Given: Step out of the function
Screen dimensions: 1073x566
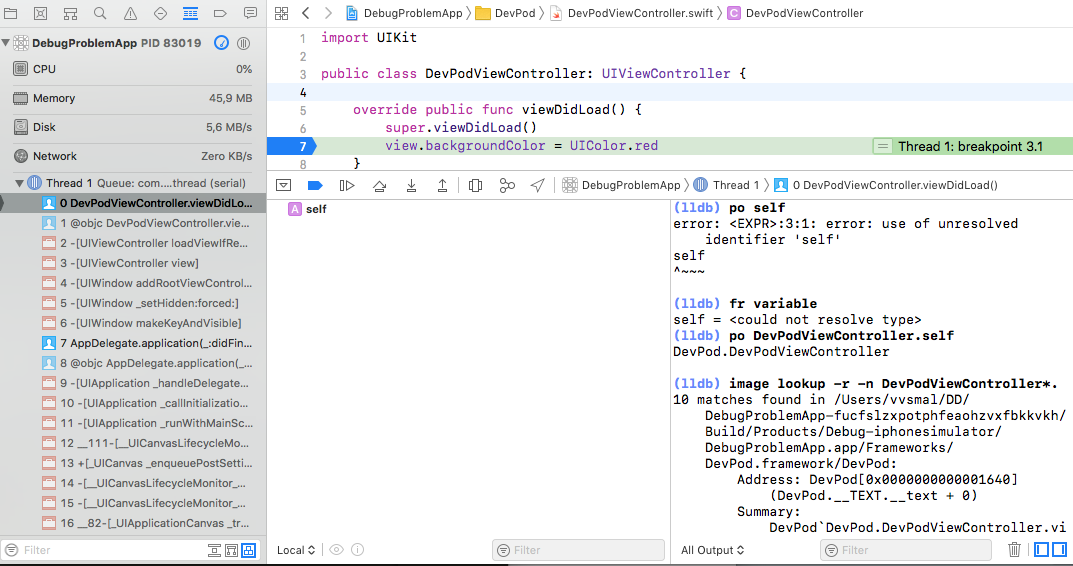Looking at the screenshot, I should point(443,185).
